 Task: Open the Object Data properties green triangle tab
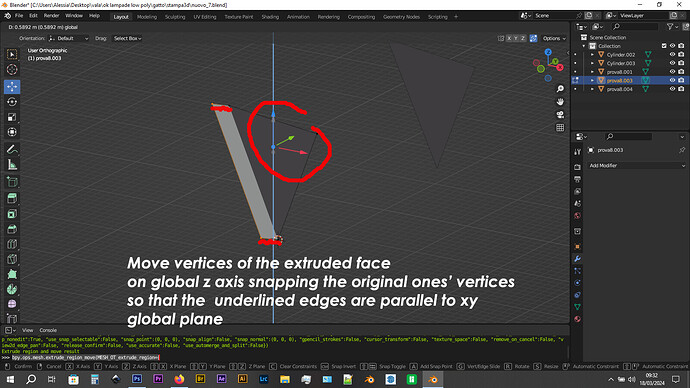click(x=577, y=307)
